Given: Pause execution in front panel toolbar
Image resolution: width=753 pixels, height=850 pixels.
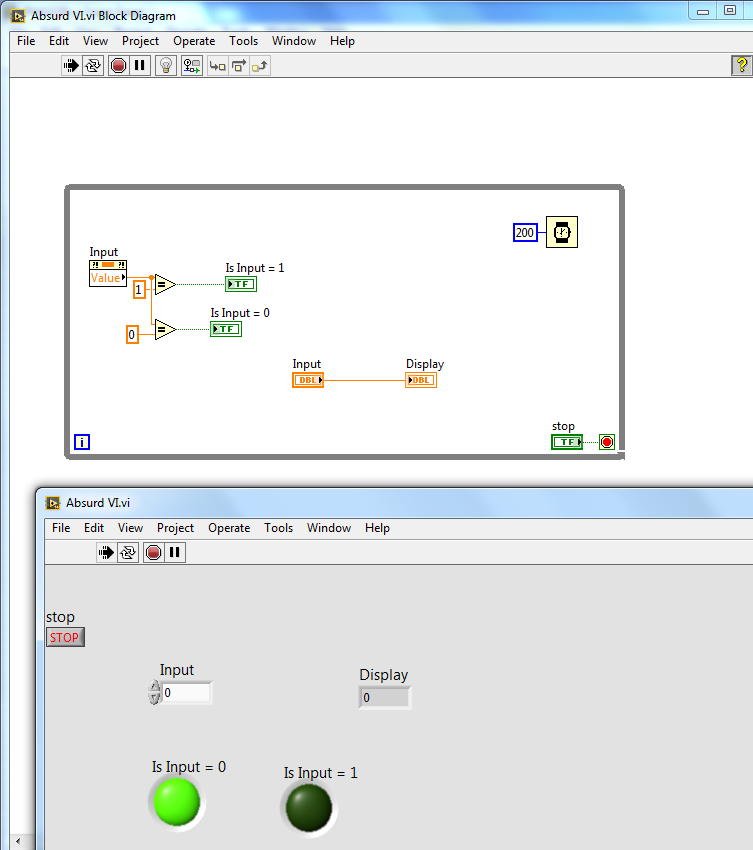Looking at the screenshot, I should click(175, 552).
